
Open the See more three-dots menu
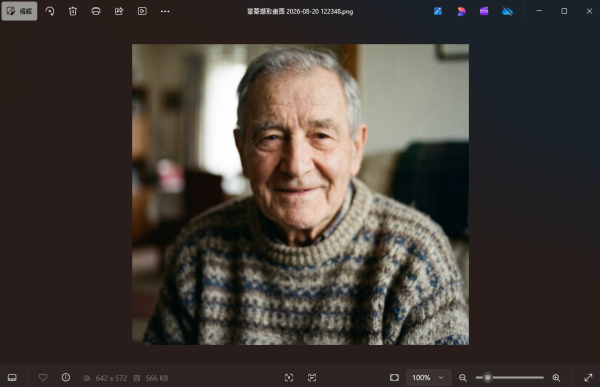coord(165,11)
